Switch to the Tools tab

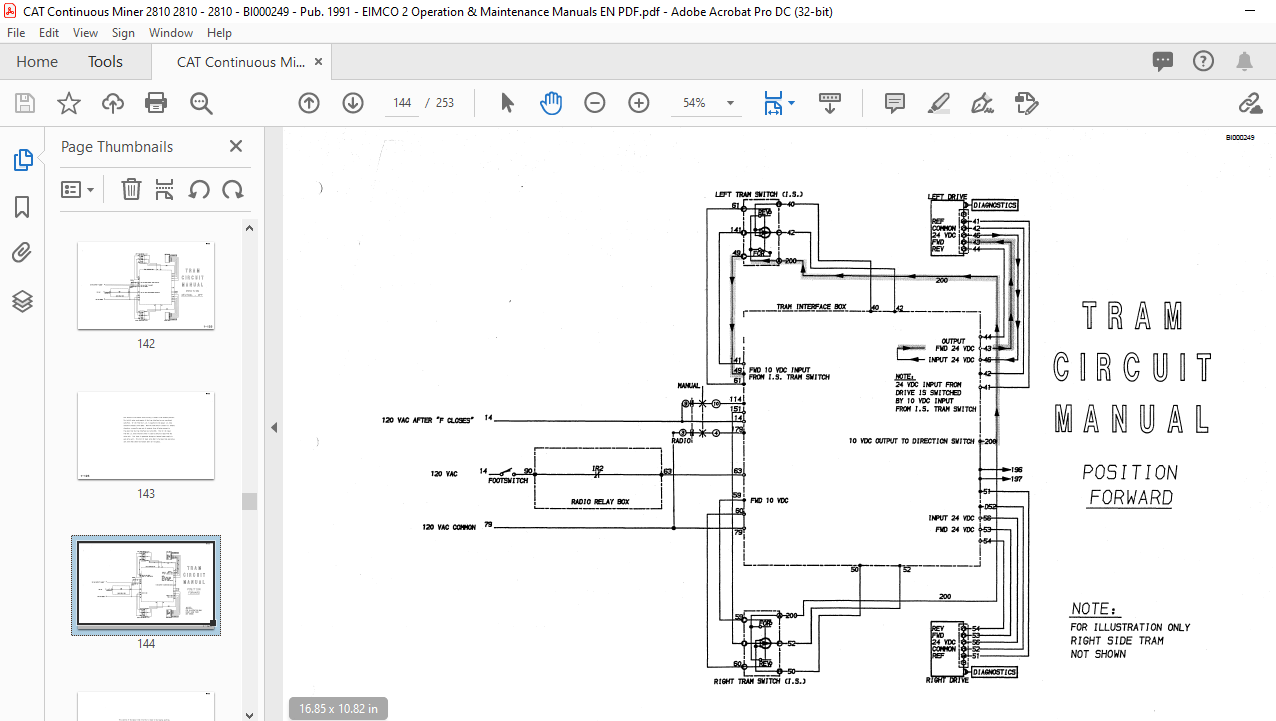click(105, 61)
